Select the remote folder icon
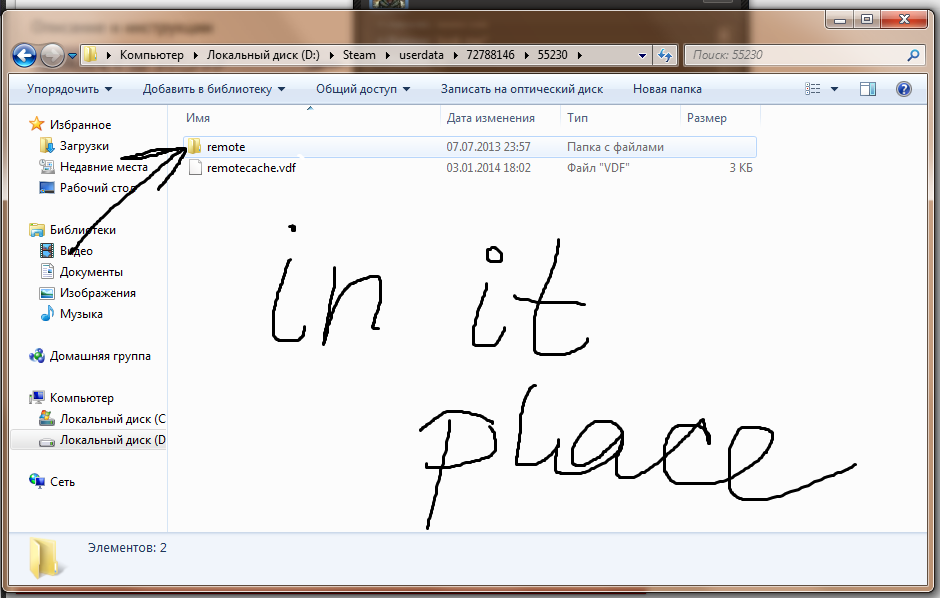 195,147
